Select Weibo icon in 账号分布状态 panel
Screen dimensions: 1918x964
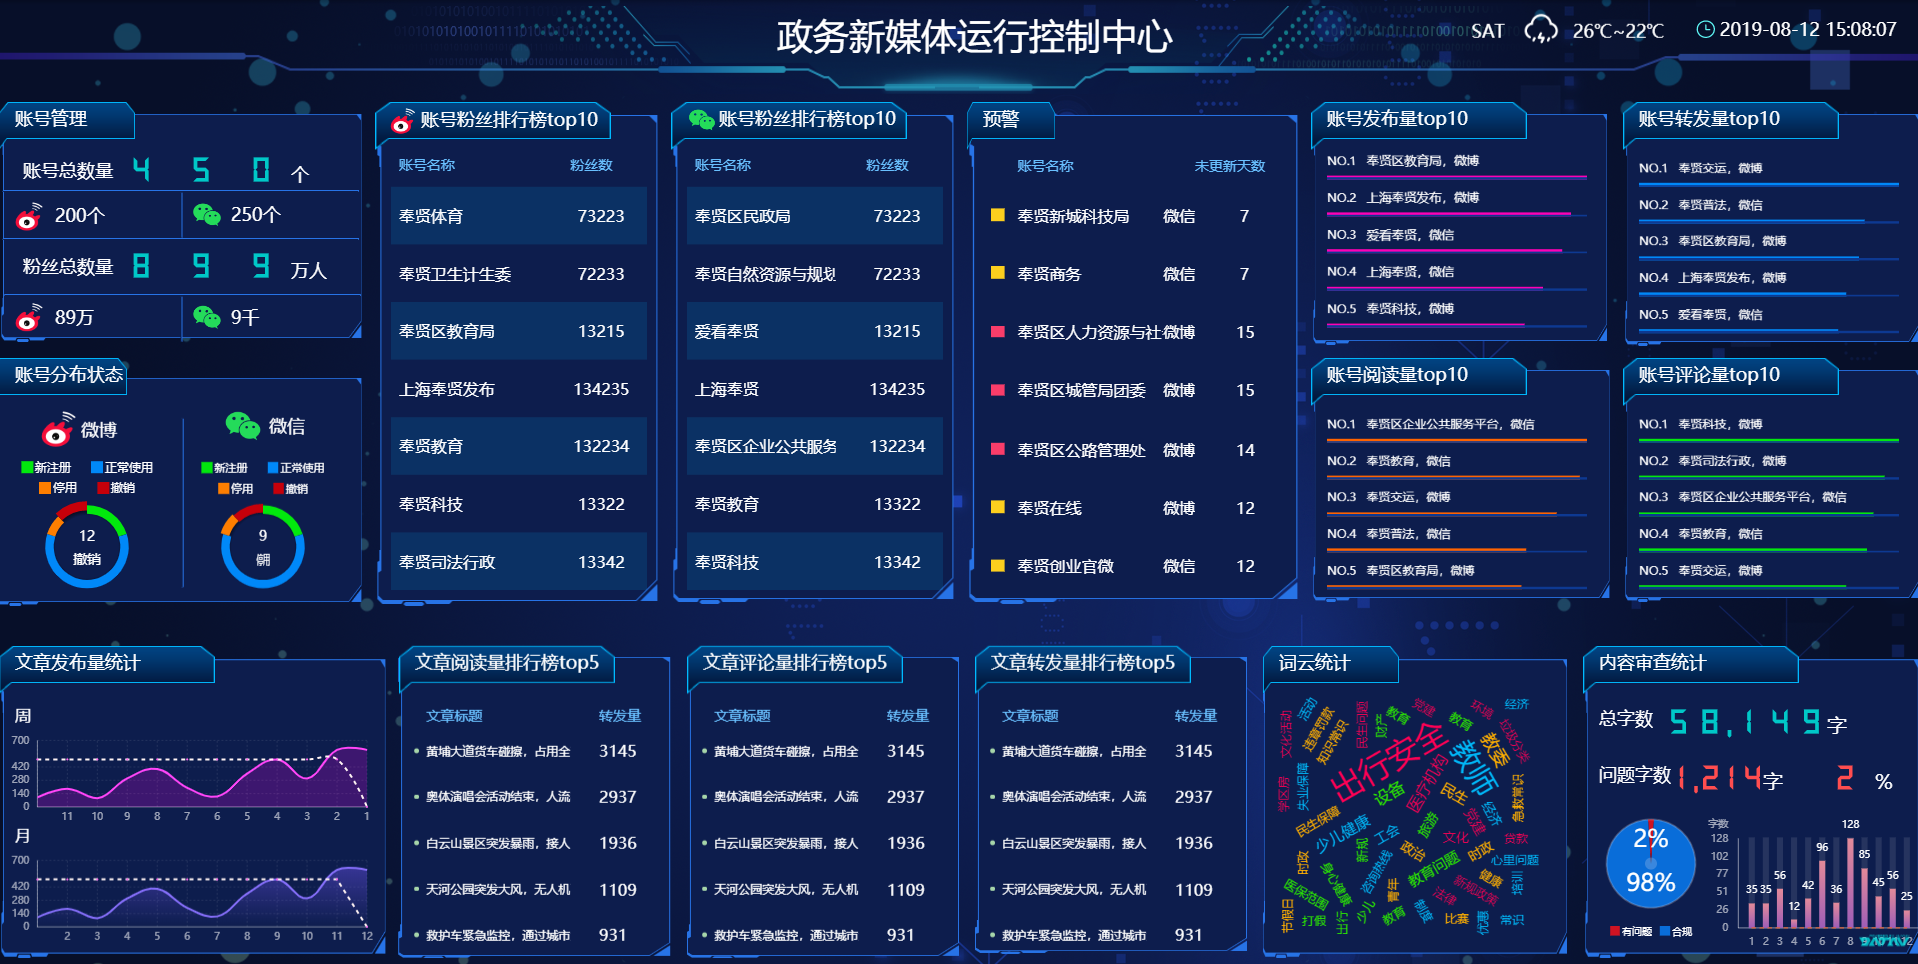(x=58, y=429)
